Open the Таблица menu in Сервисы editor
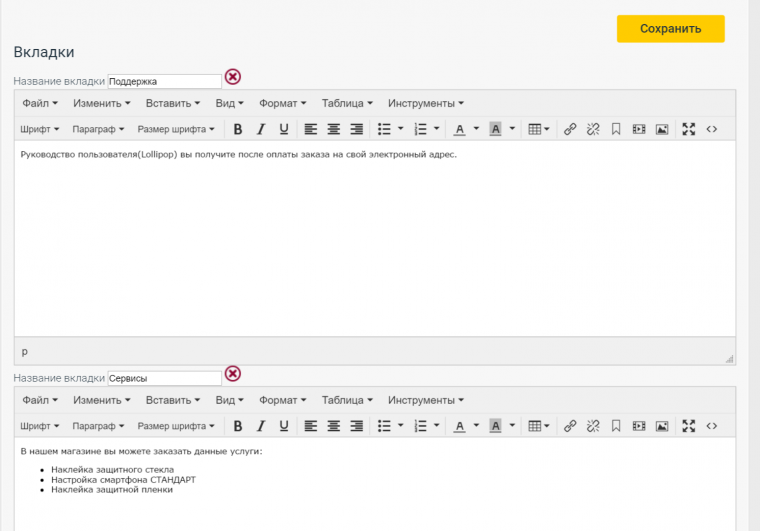This screenshot has height=531, width=760. point(347,400)
